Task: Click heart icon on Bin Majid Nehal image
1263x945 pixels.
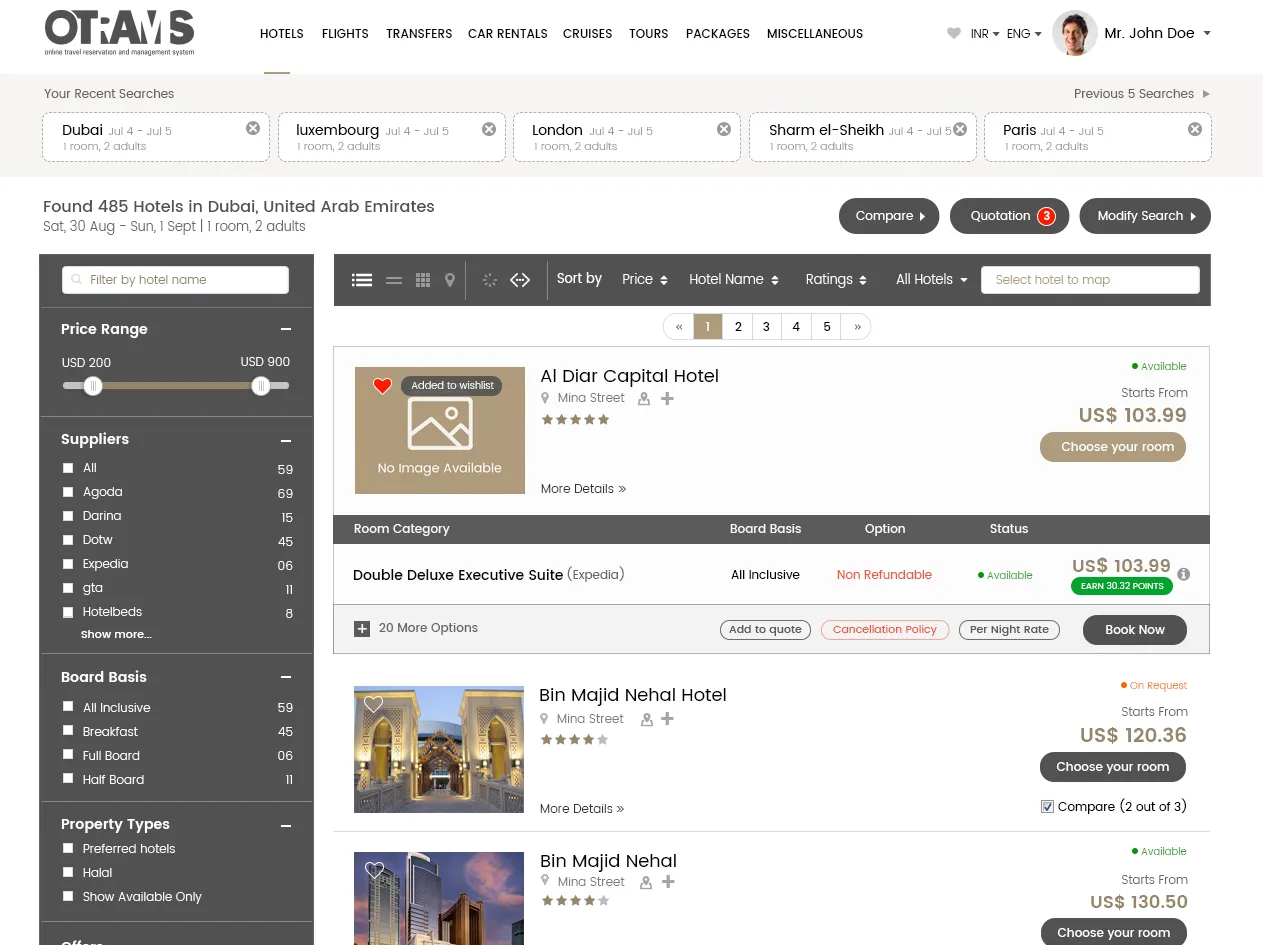Action: pyautogui.click(x=374, y=870)
